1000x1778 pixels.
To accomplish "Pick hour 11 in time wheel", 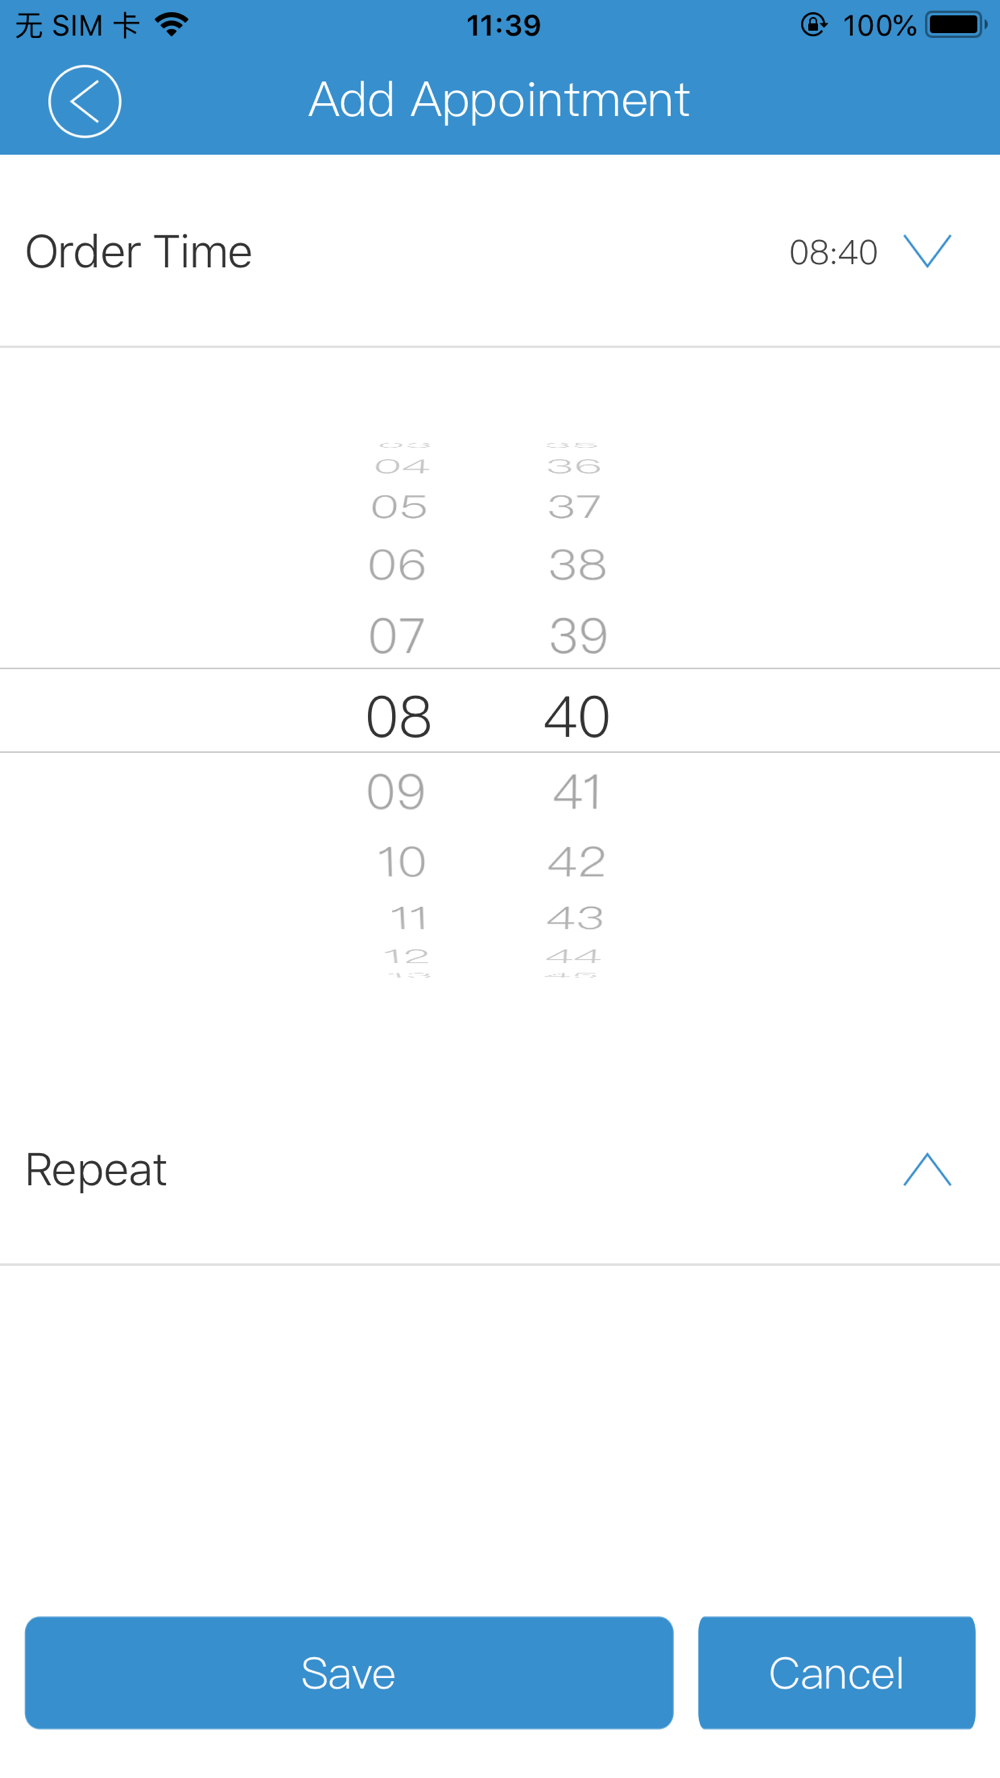I will tap(409, 918).
